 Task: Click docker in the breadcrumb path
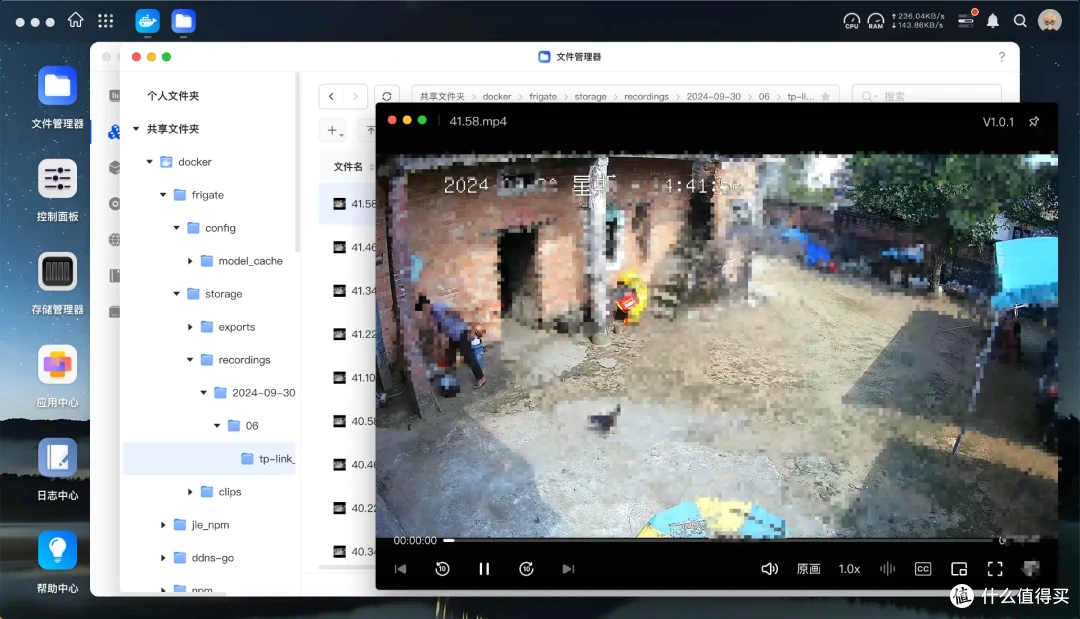(497, 96)
